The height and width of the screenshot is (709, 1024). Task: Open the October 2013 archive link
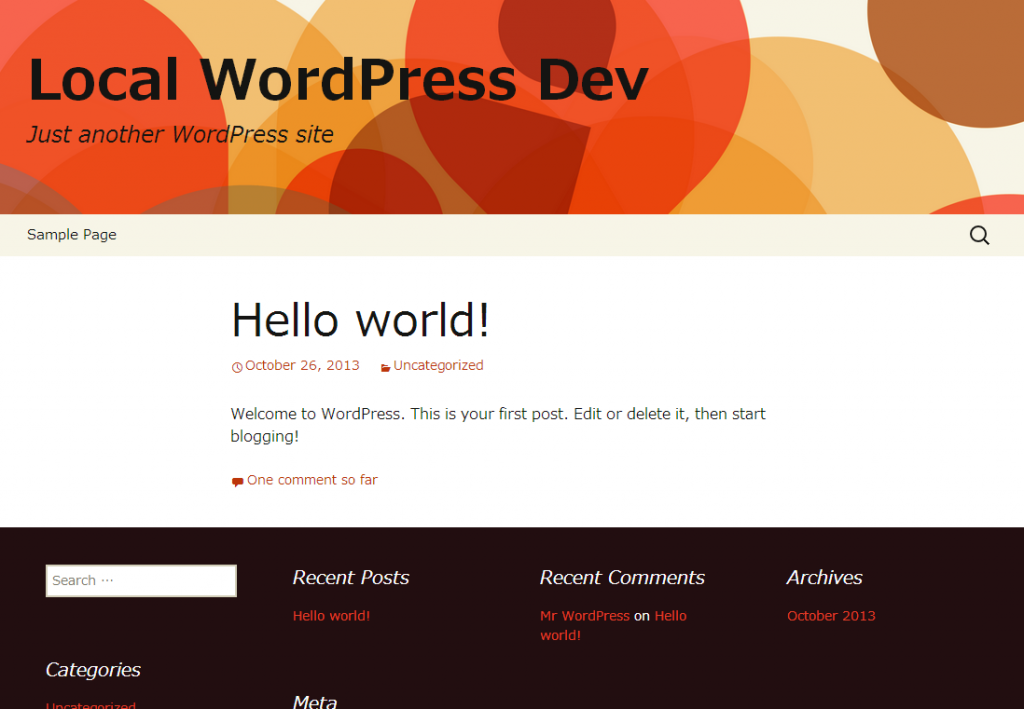831,616
